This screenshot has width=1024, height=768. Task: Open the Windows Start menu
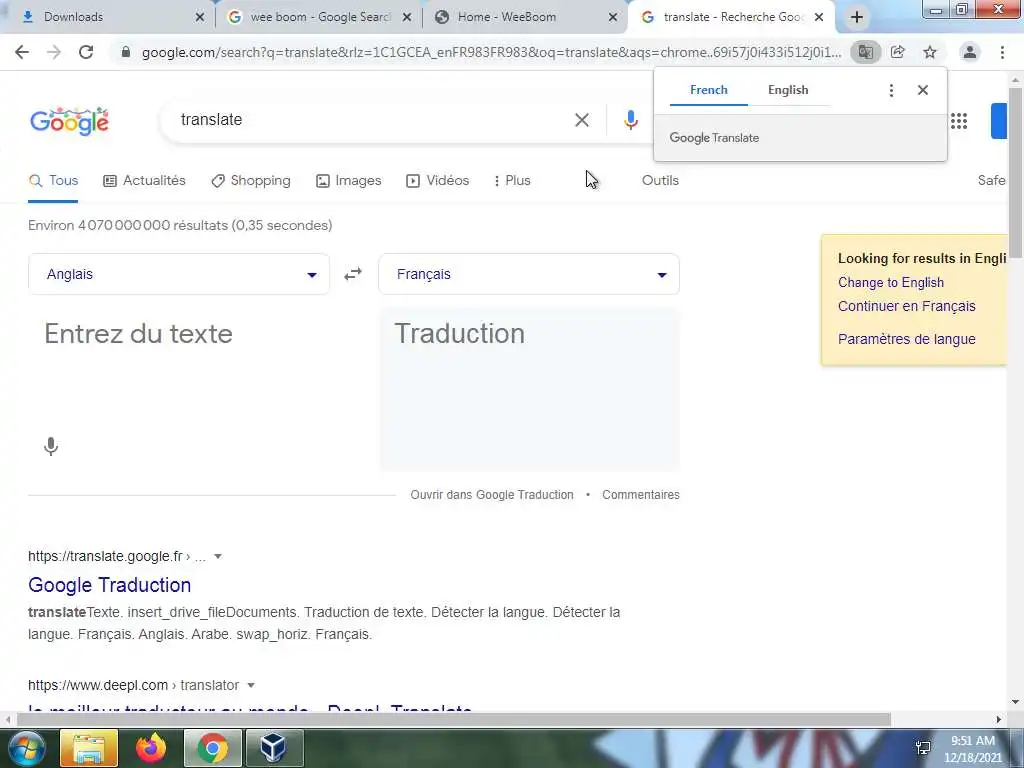(x=25, y=748)
